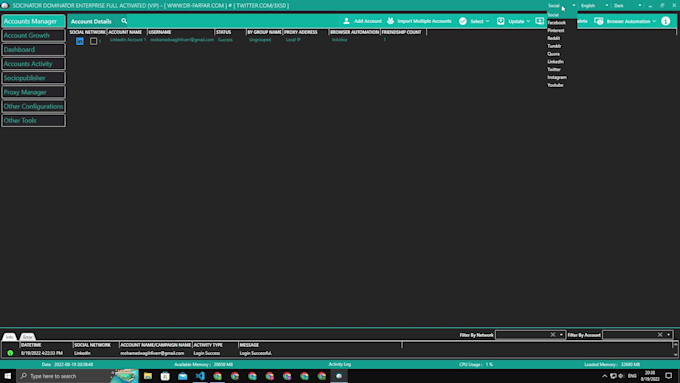Open the English language dropdown

click(595, 6)
